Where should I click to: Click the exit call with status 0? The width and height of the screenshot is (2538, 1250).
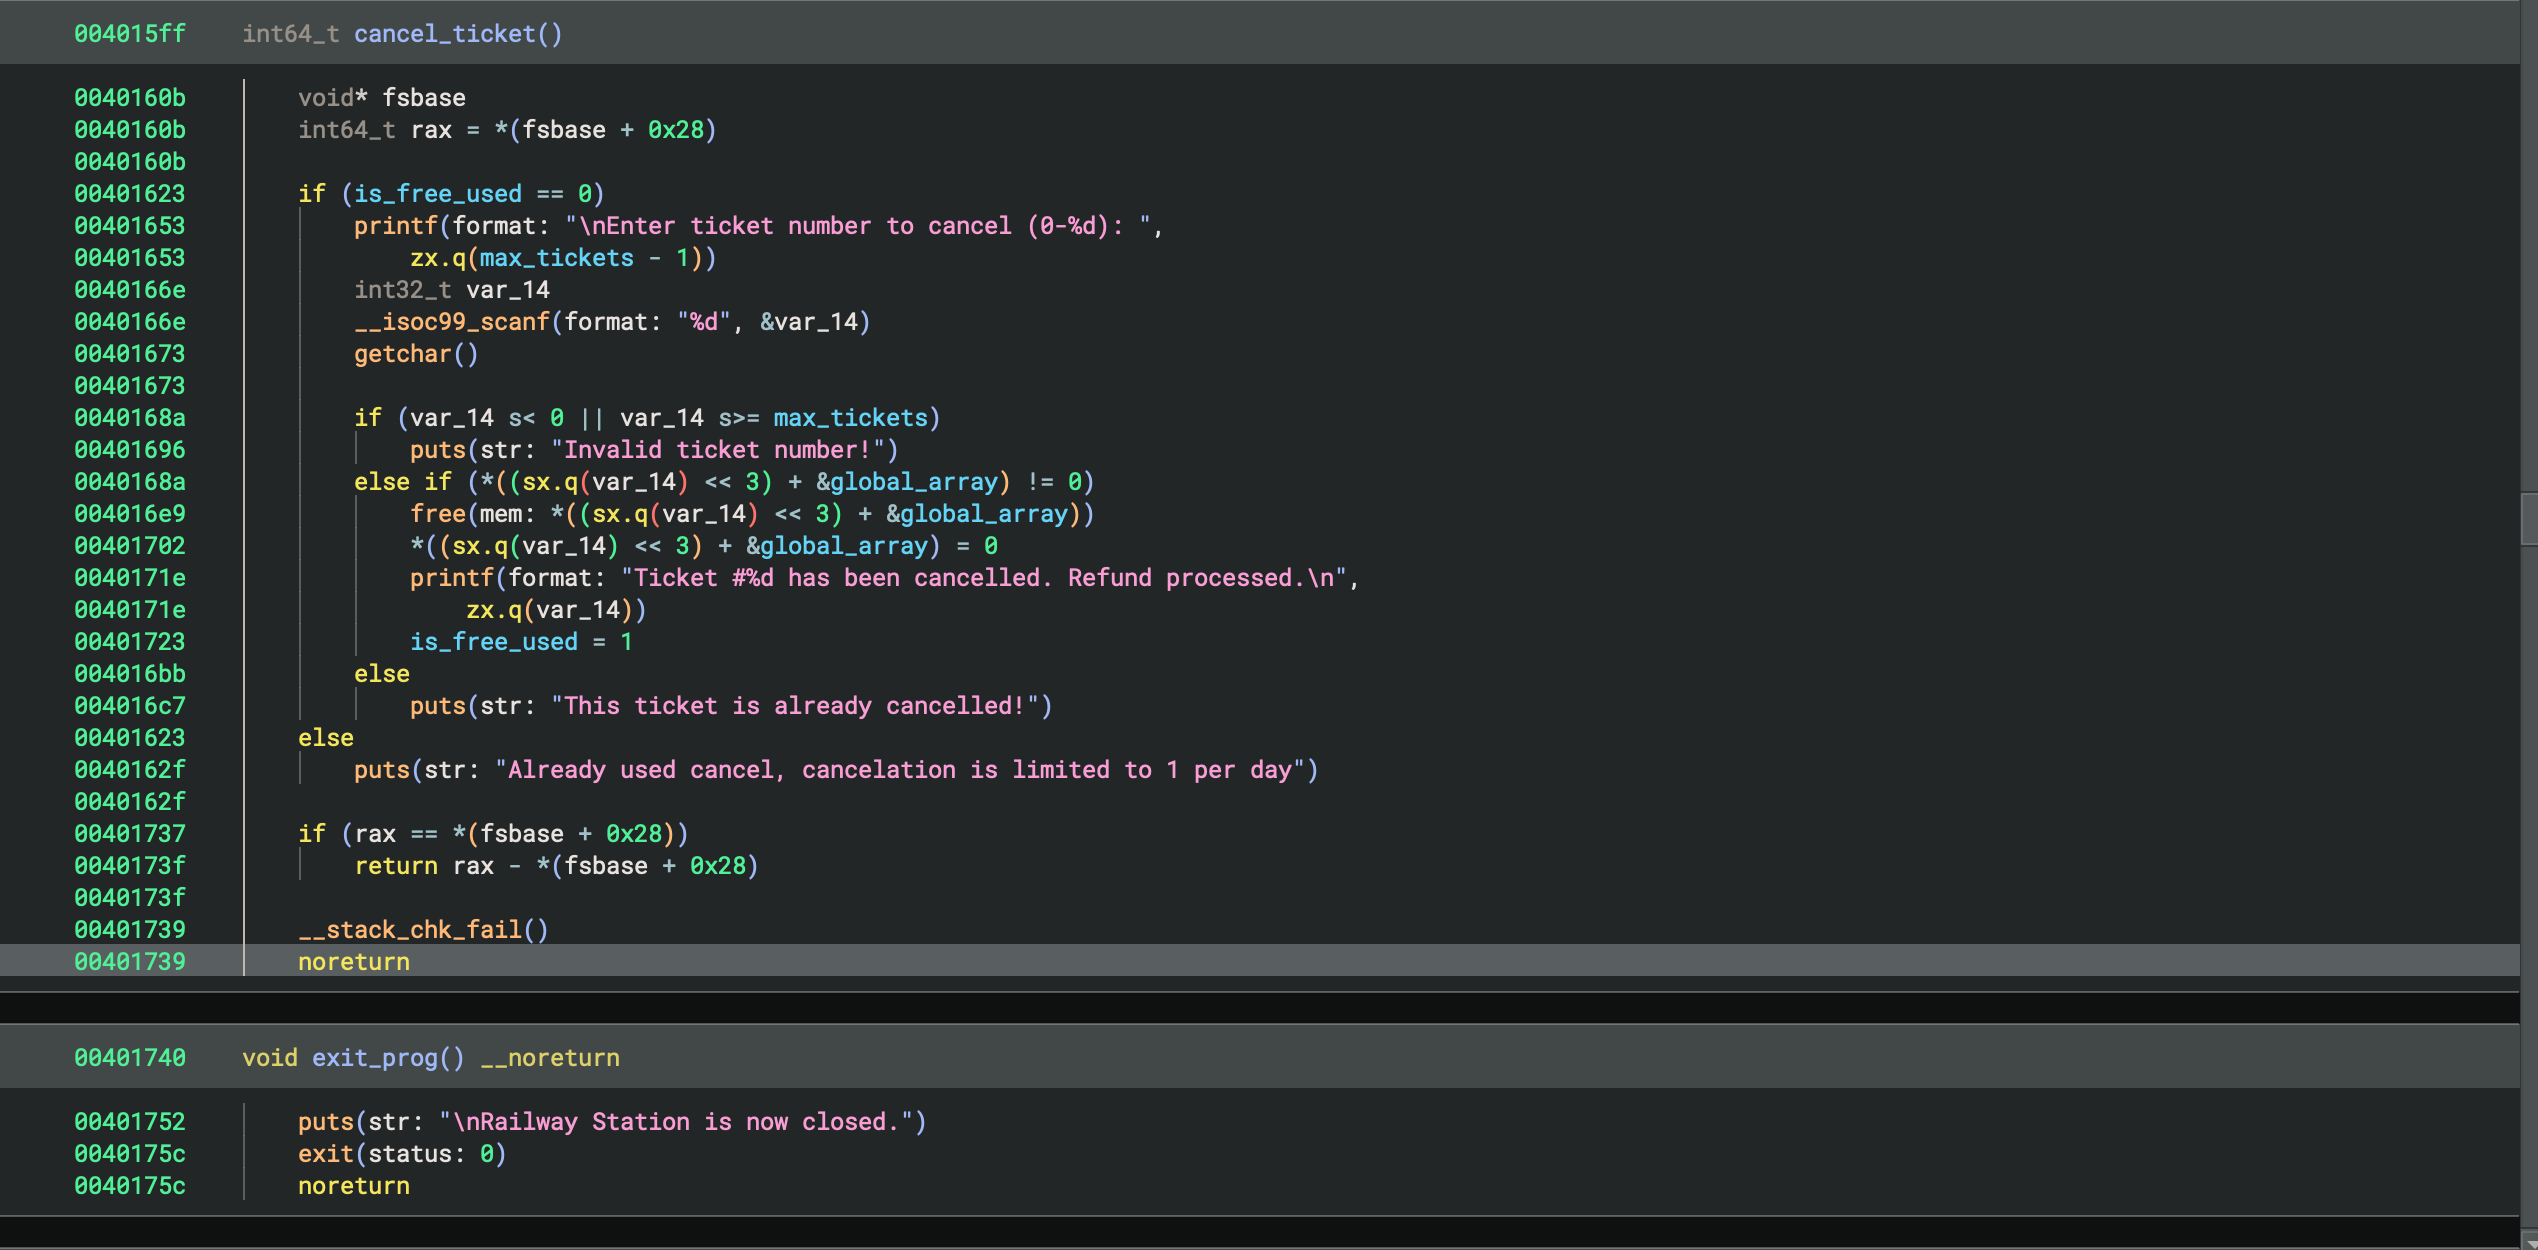(325, 1154)
